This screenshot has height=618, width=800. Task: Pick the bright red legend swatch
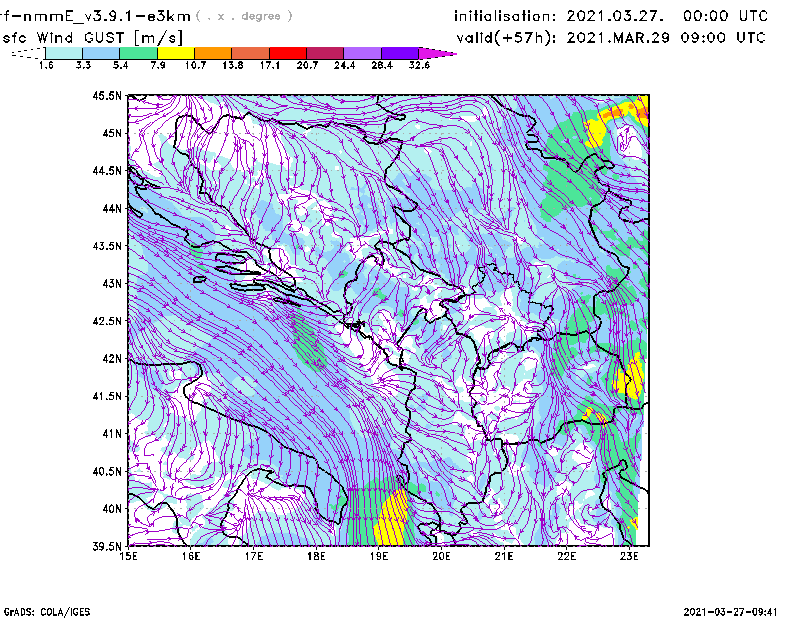coord(288,53)
